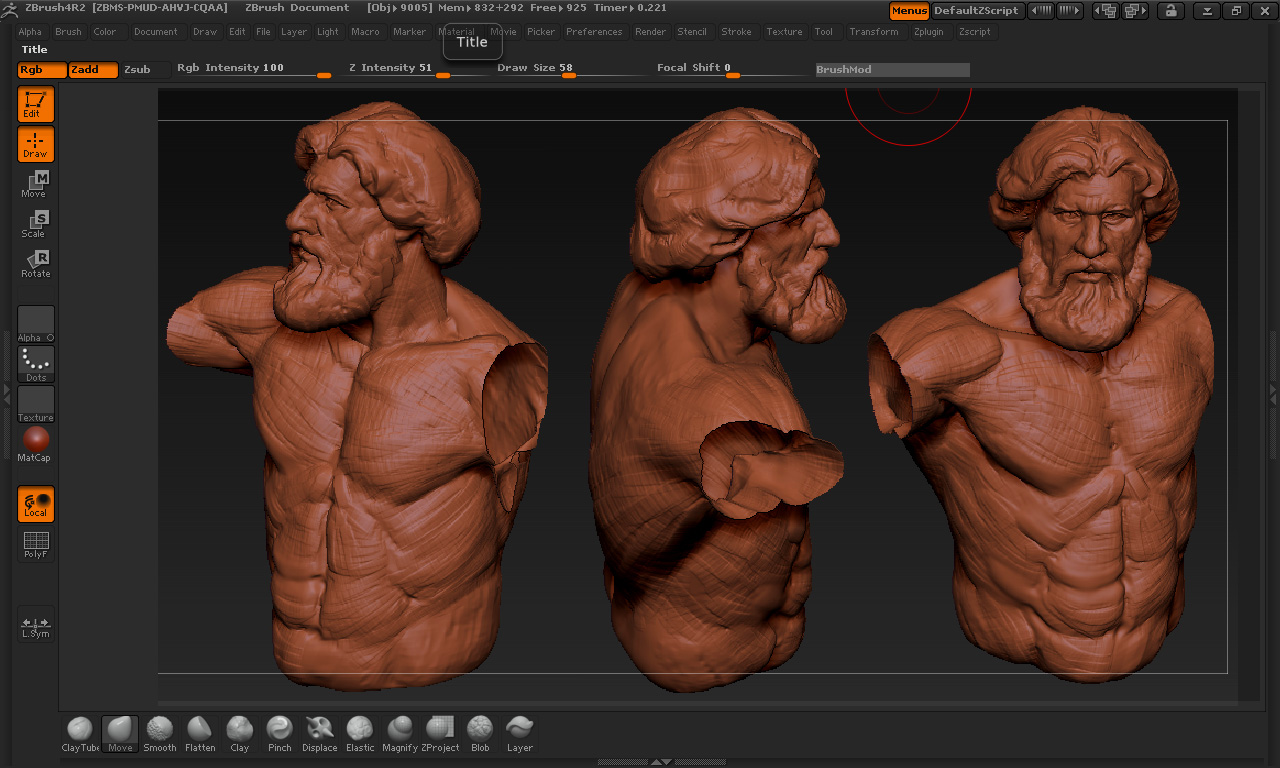This screenshot has height=768, width=1280.
Task: Open the Dots stroke type popup
Action: pos(36,364)
